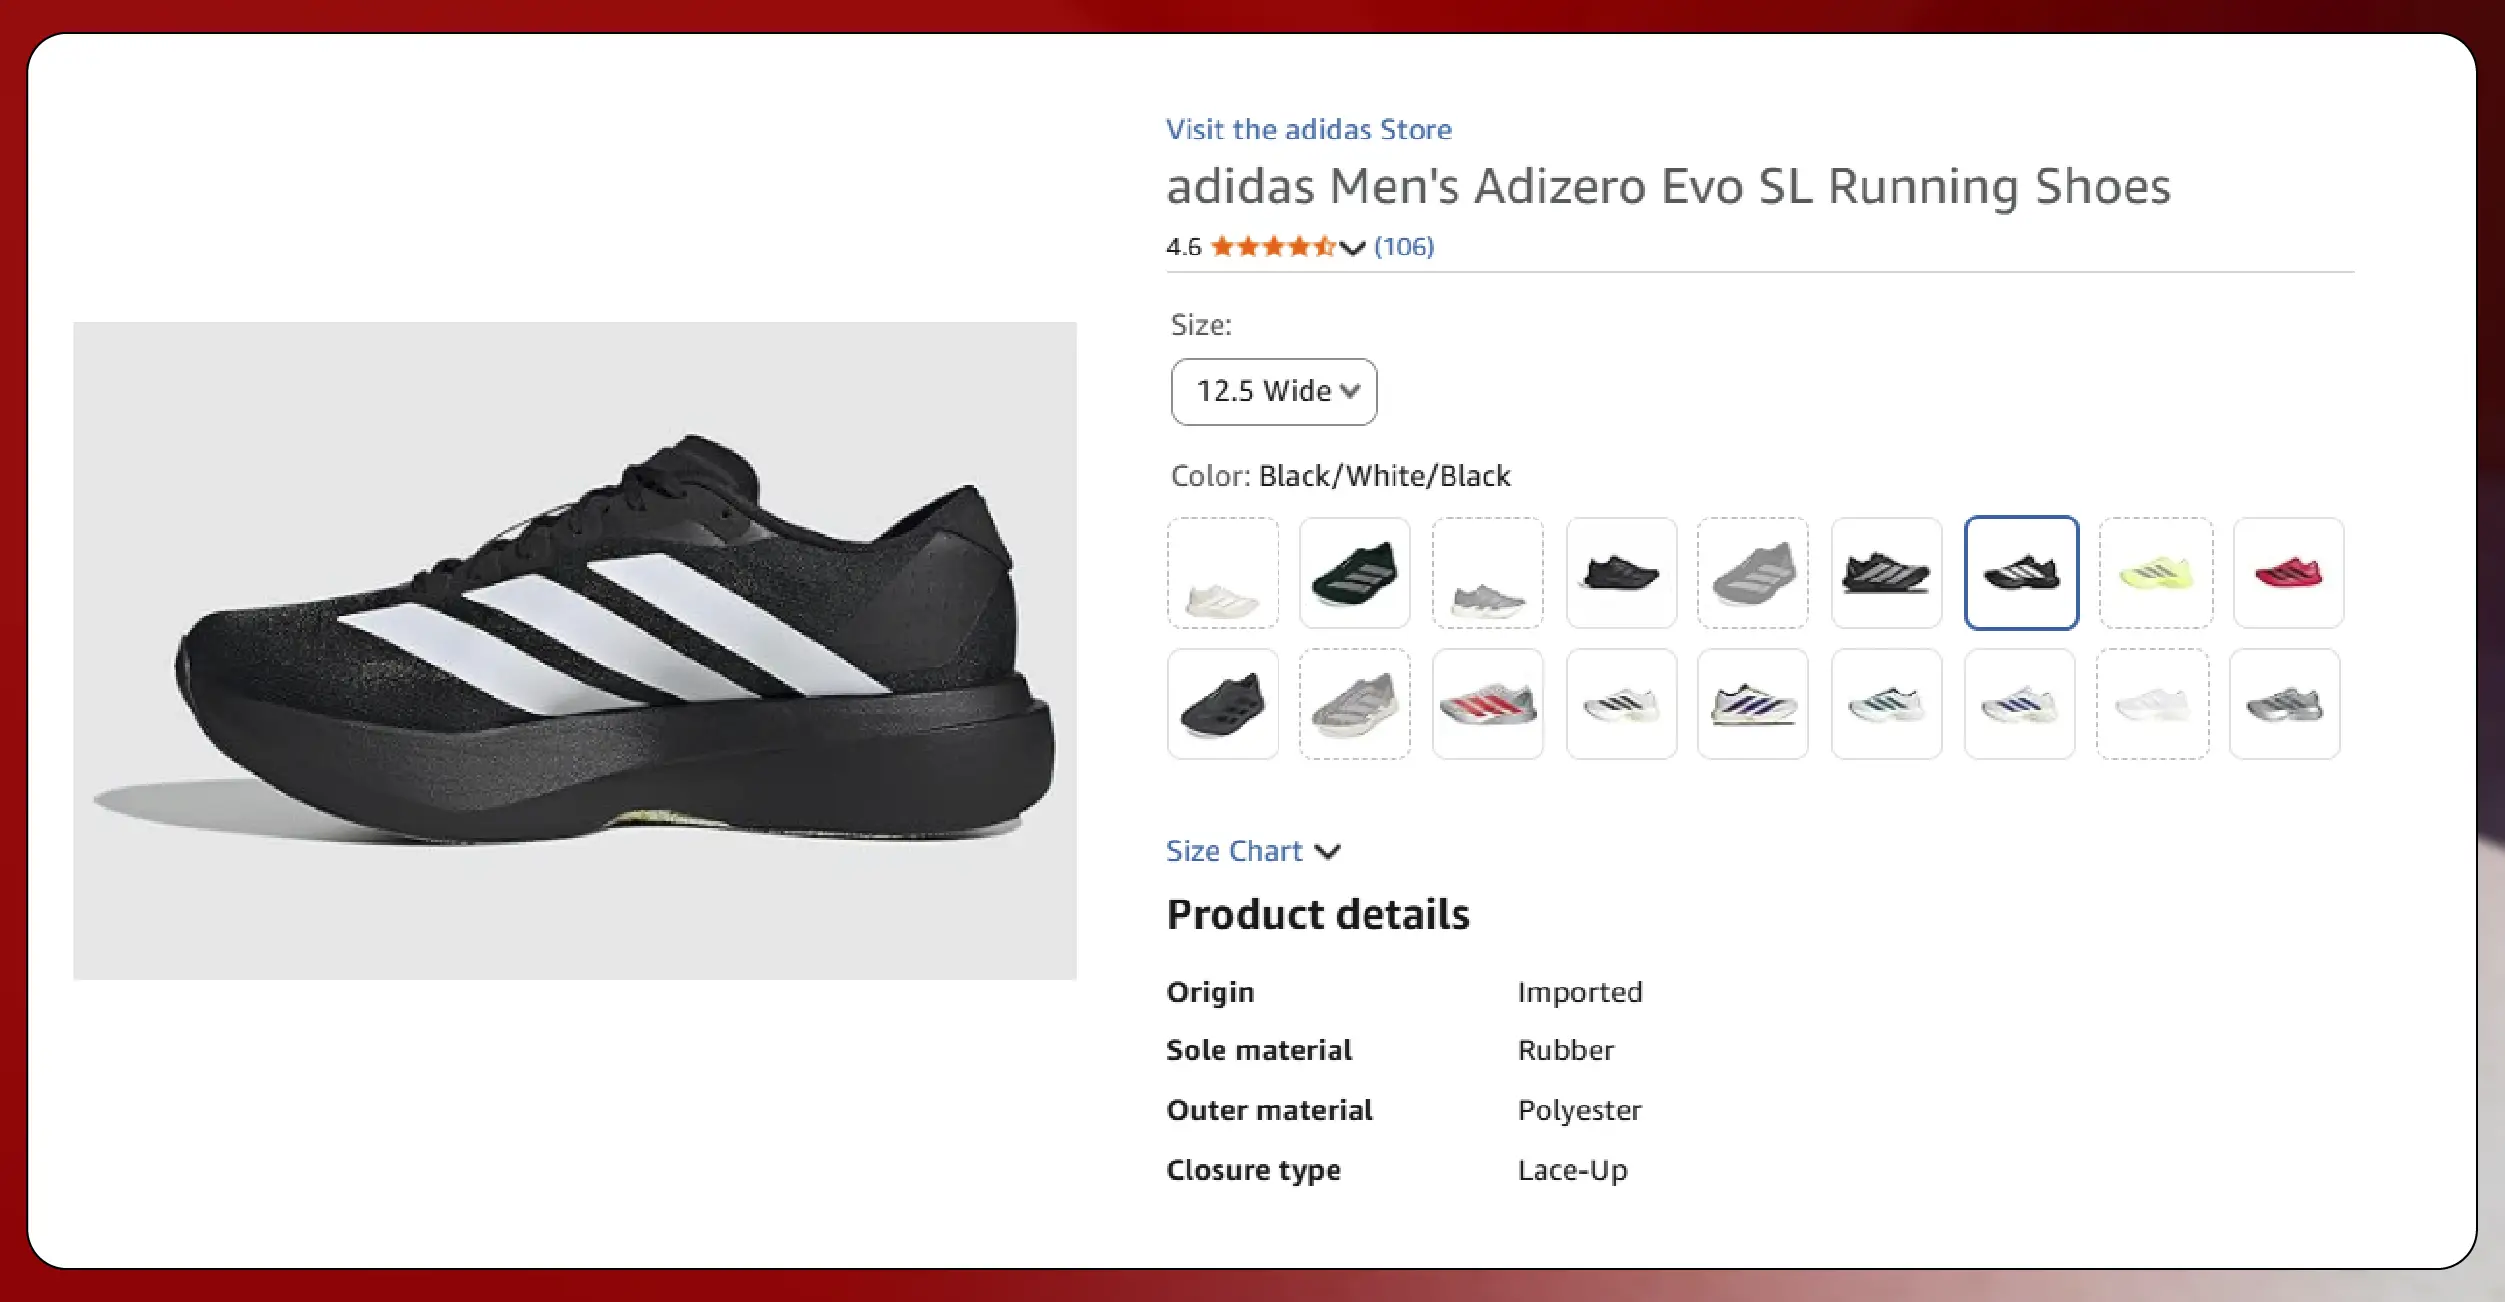Expand the Size Chart section
The height and width of the screenshot is (1302, 2505).
point(1252,851)
